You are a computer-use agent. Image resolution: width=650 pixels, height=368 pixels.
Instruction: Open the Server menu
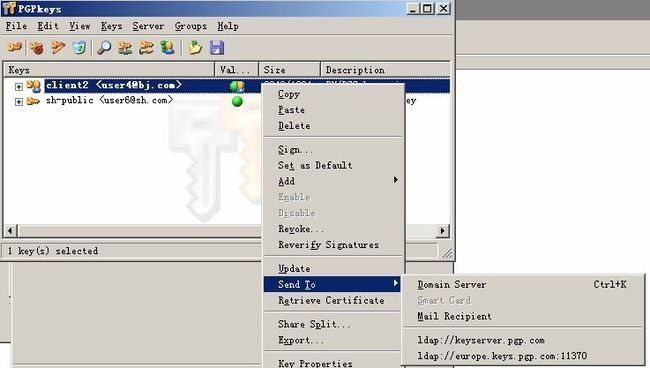pos(148,26)
